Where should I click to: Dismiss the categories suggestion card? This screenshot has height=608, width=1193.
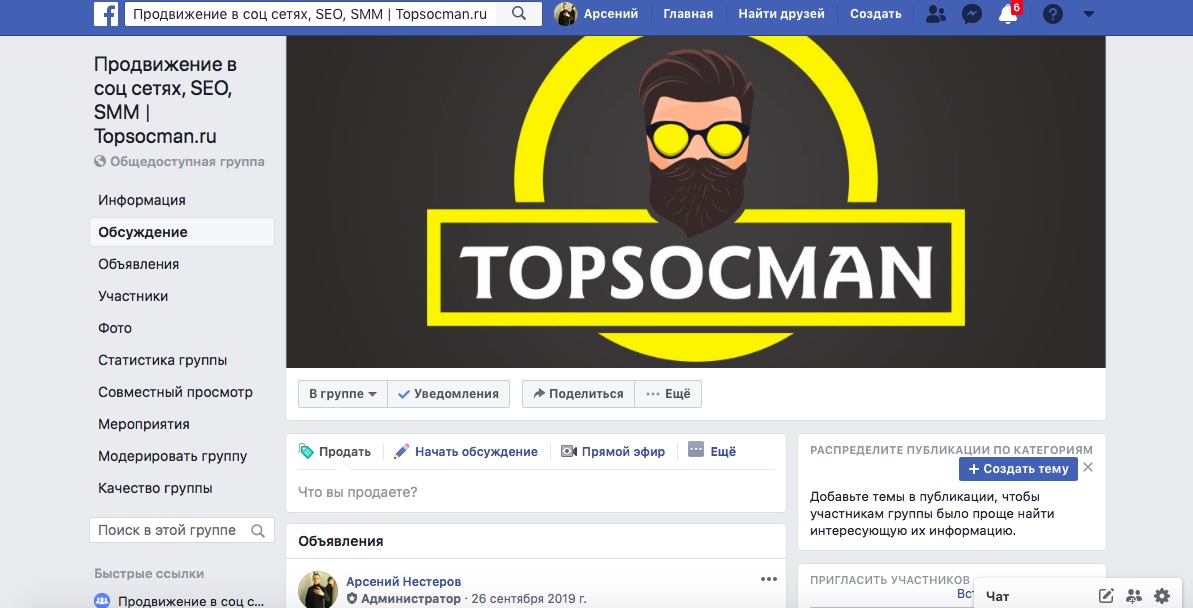pyautogui.click(x=1088, y=467)
